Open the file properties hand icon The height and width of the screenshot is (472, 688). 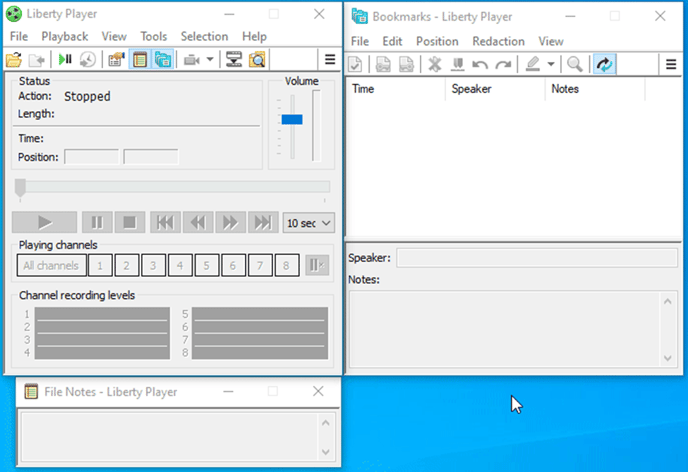tap(116, 59)
